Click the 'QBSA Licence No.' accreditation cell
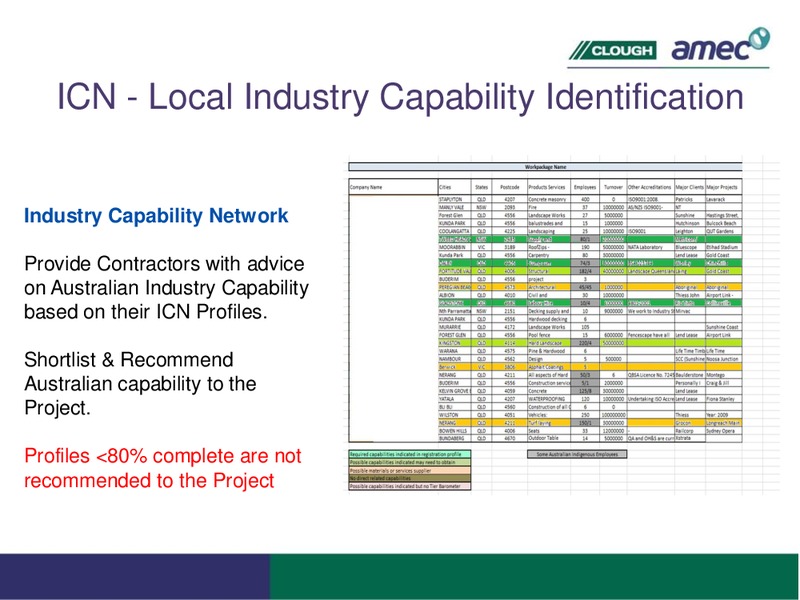800x600 pixels. 651,375
